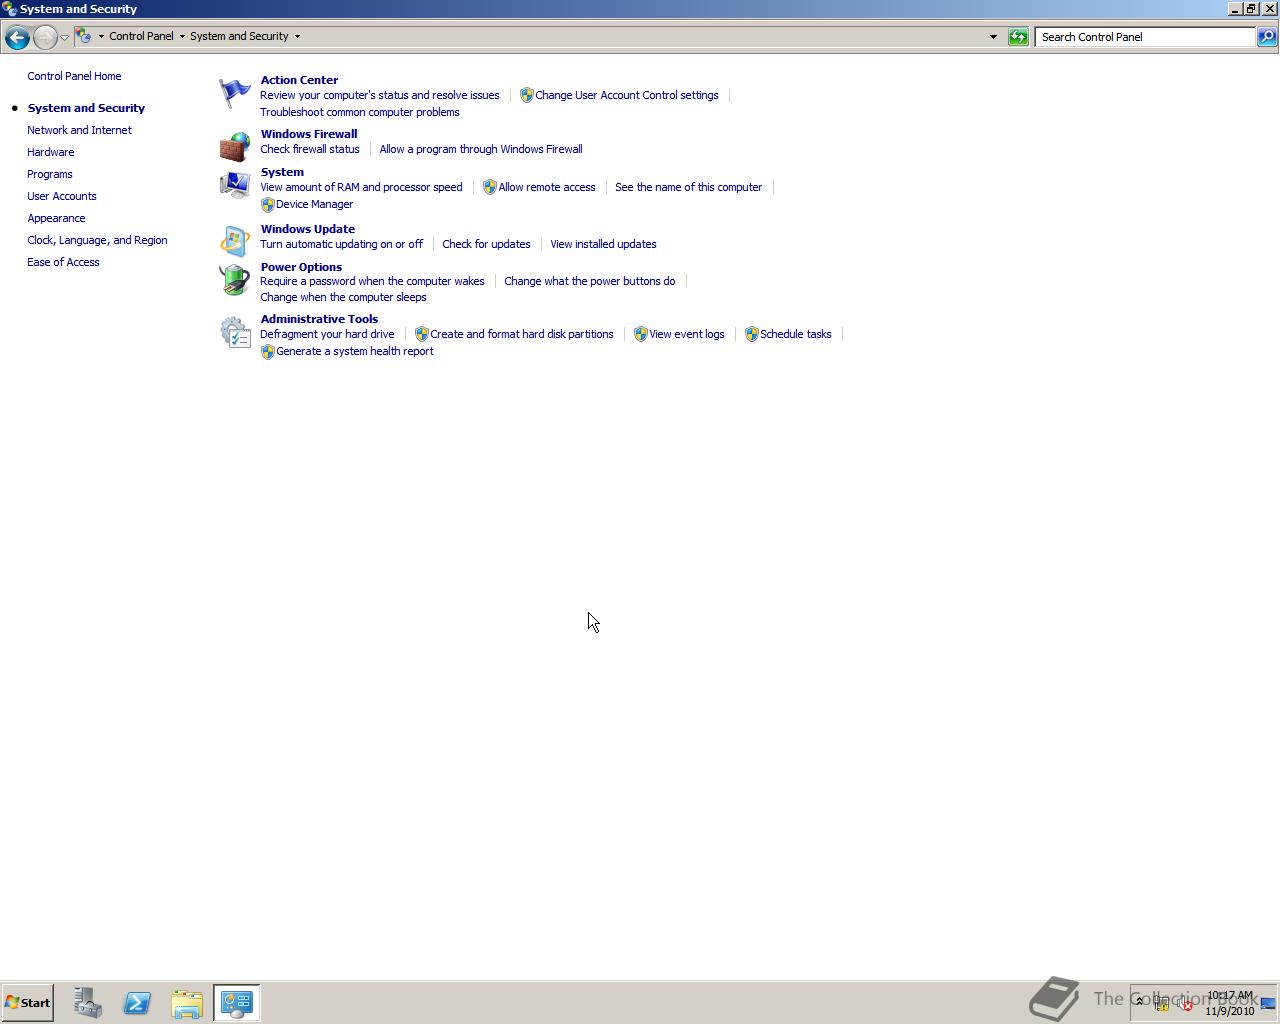Click View event logs
The image size is (1280, 1024).
[x=687, y=334]
